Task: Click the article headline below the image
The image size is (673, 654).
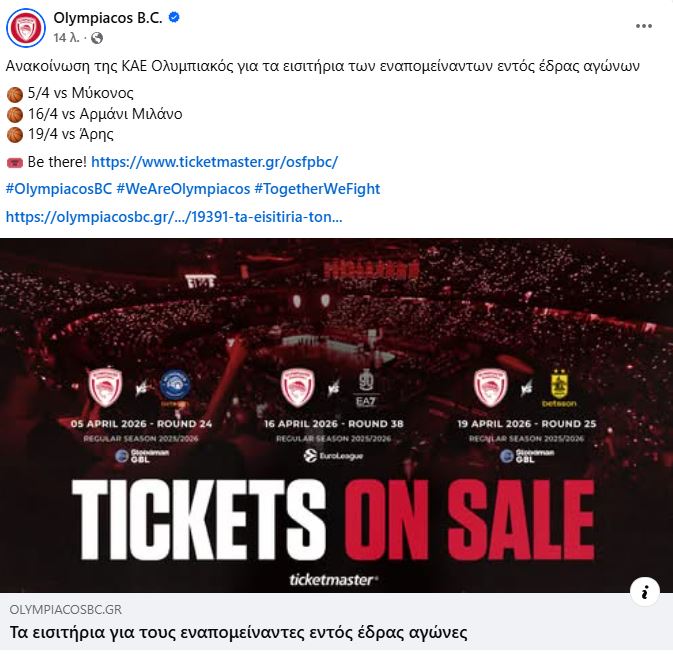Action: [238, 633]
